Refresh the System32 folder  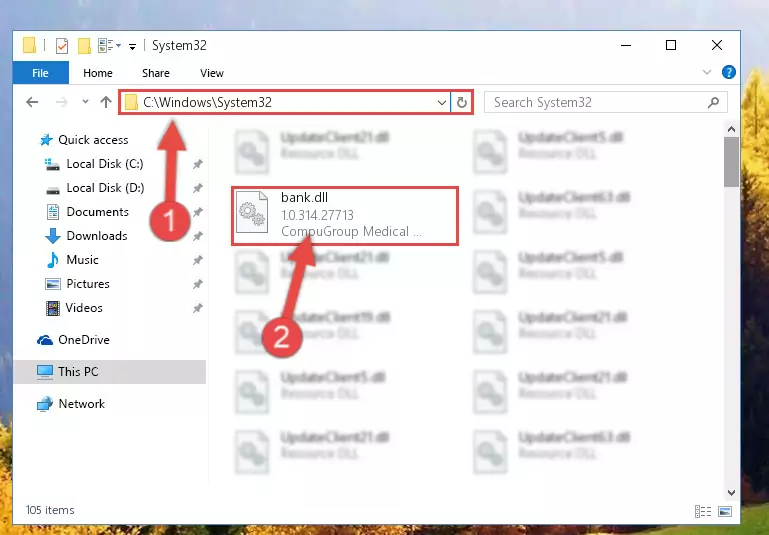coord(461,102)
